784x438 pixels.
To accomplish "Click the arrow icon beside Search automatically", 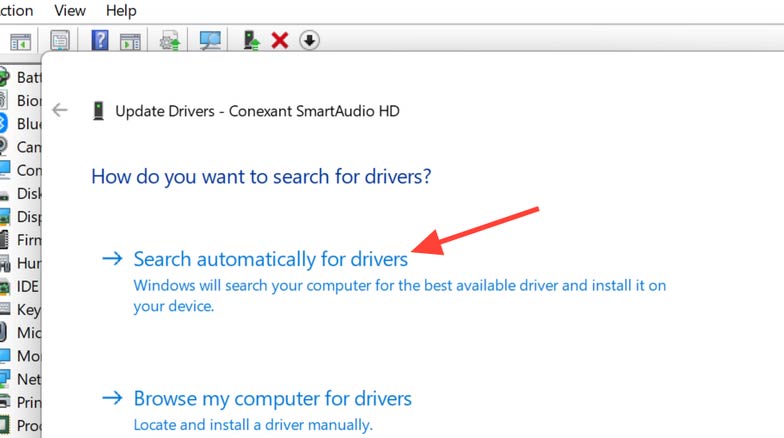I will pyautogui.click(x=112, y=258).
